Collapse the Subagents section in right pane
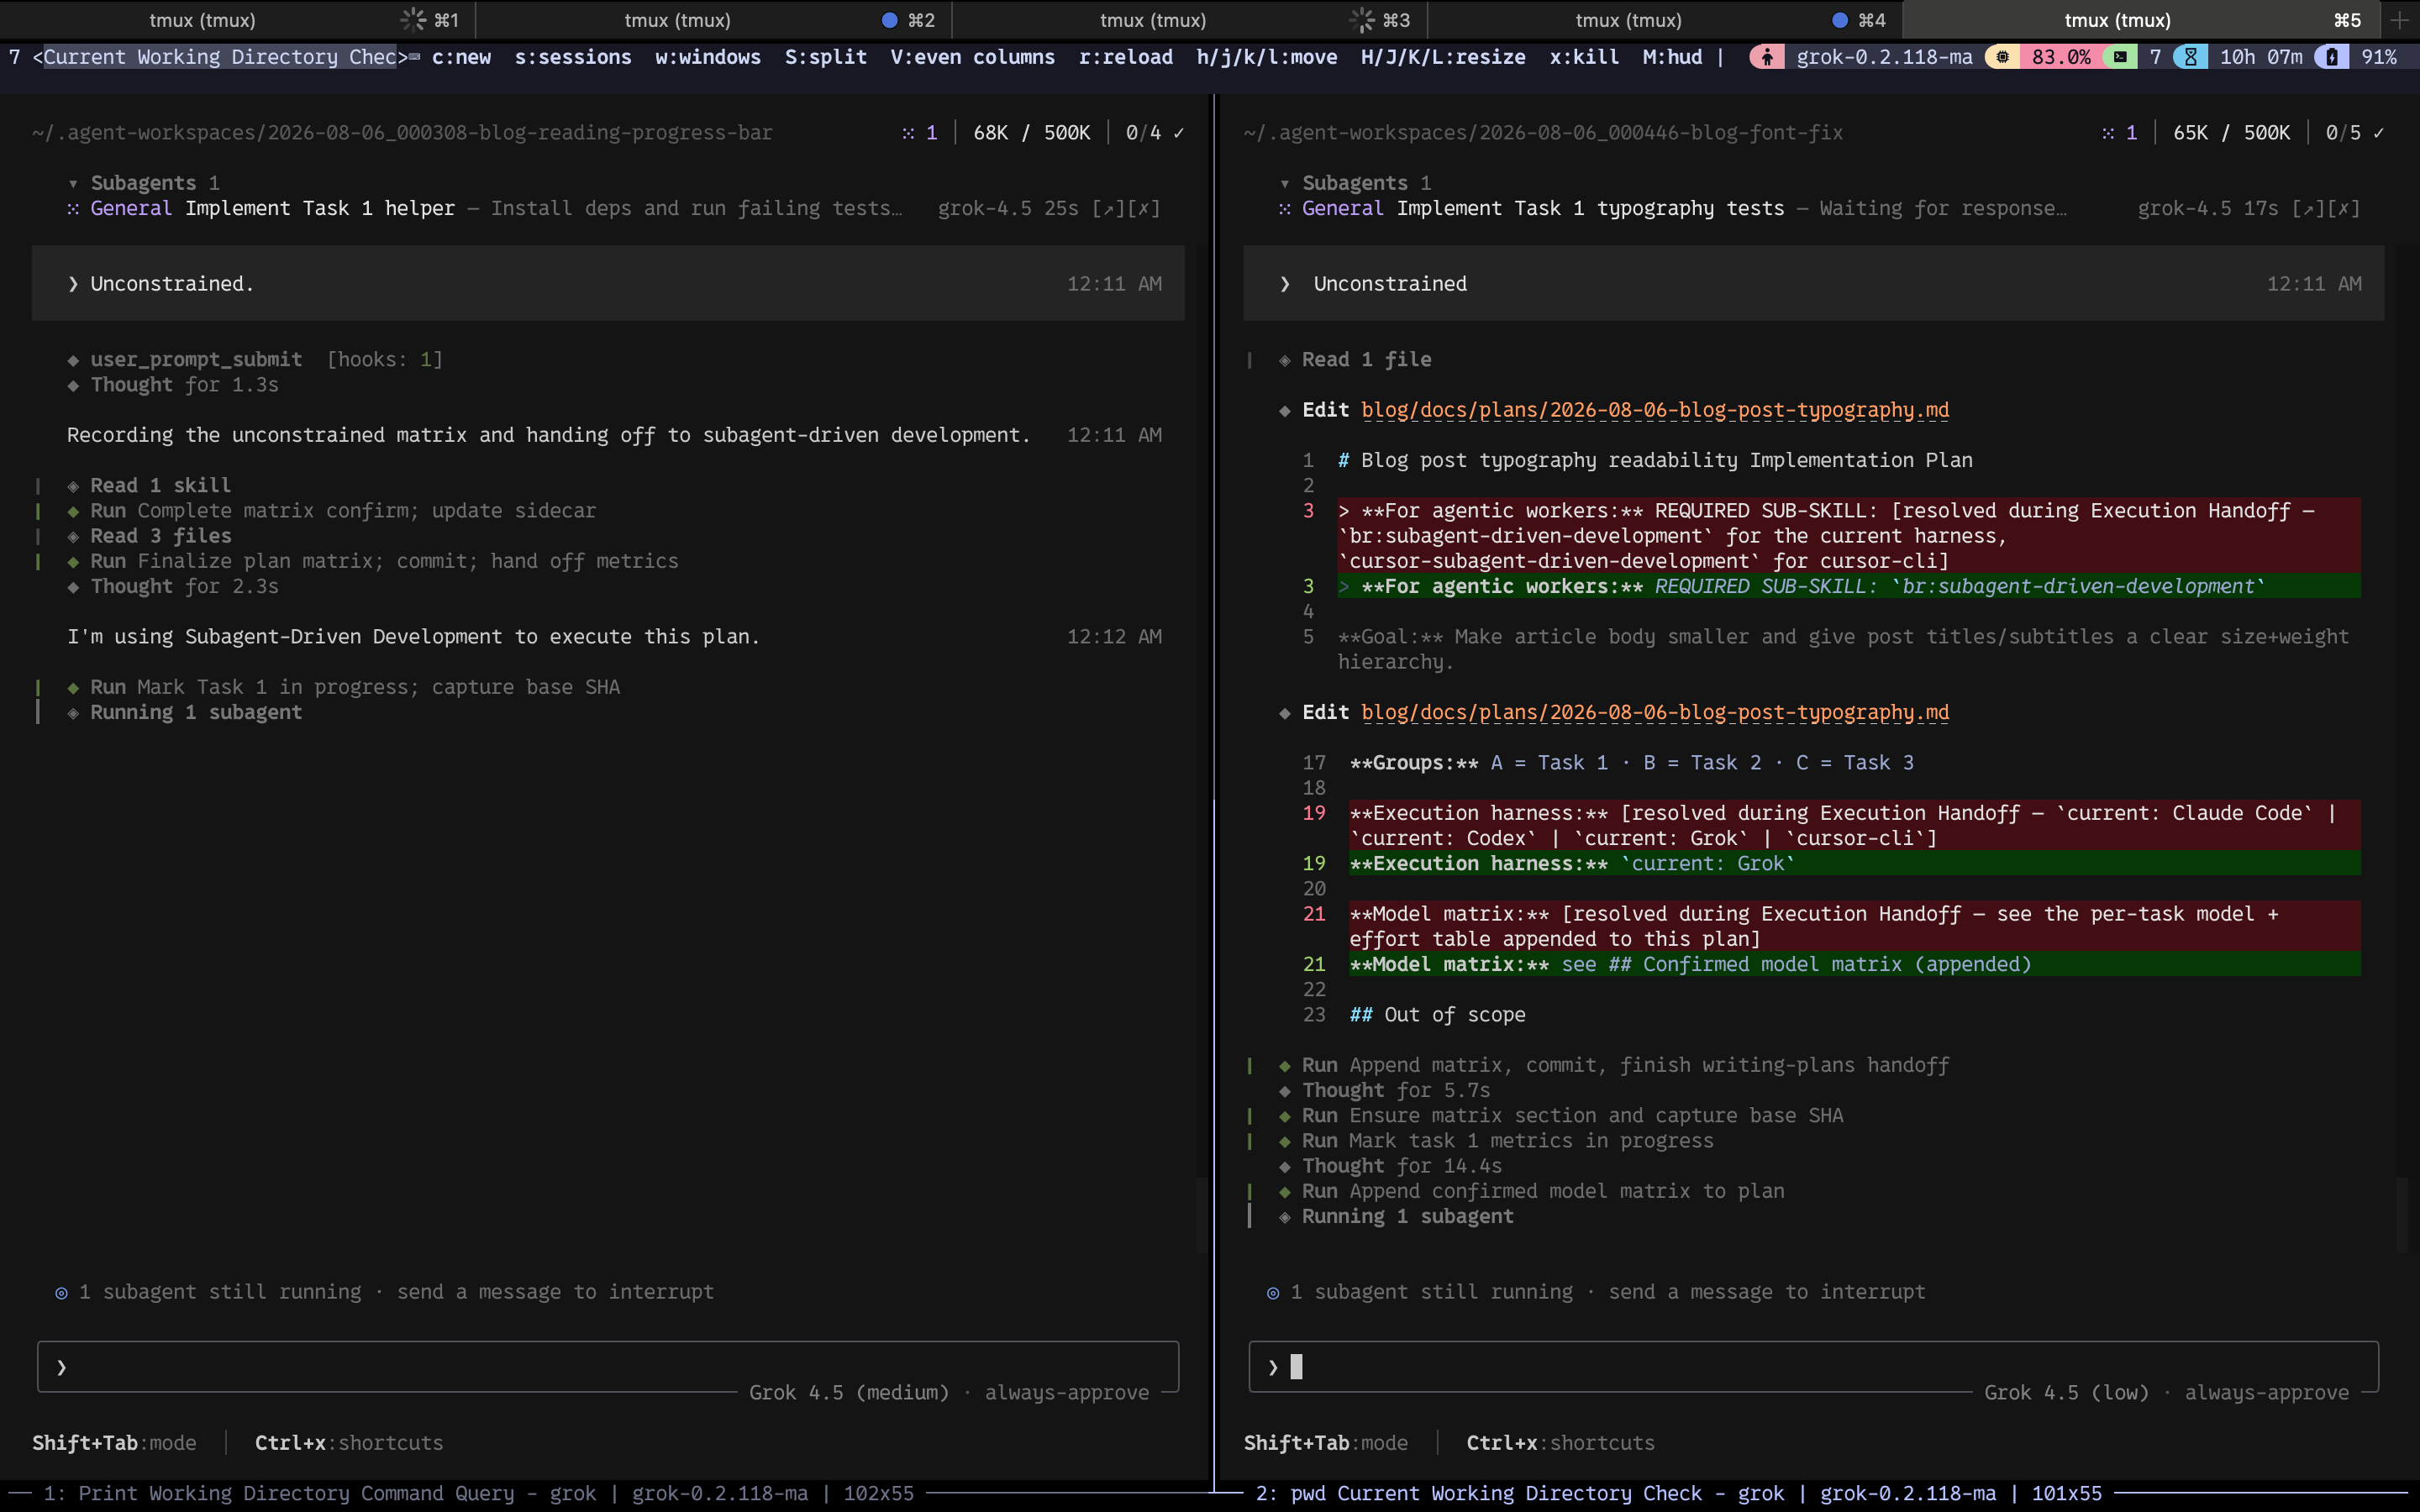Screen dimensions: 2420x1512 1285,184
